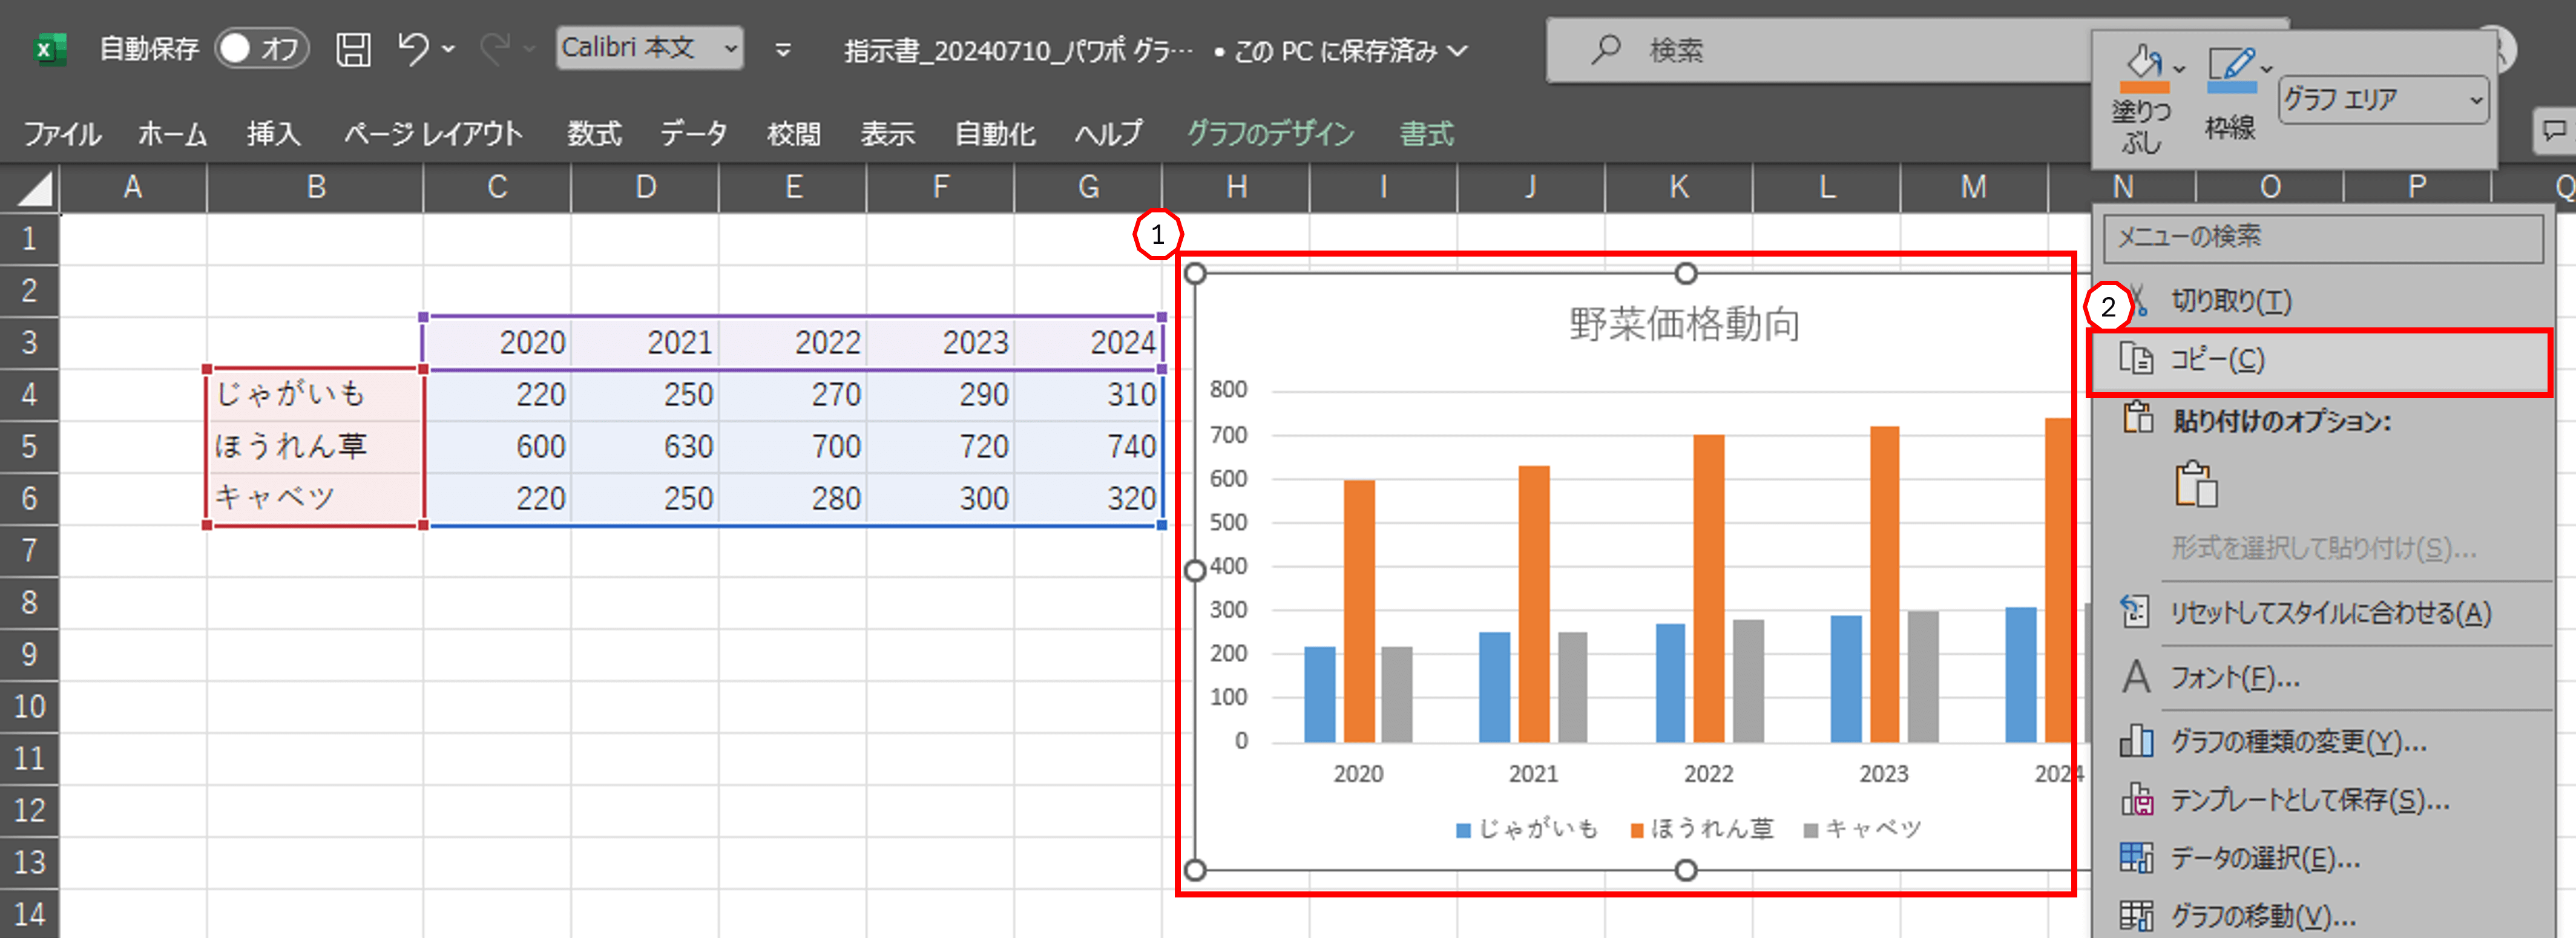Click the Excel application icon

49,48
